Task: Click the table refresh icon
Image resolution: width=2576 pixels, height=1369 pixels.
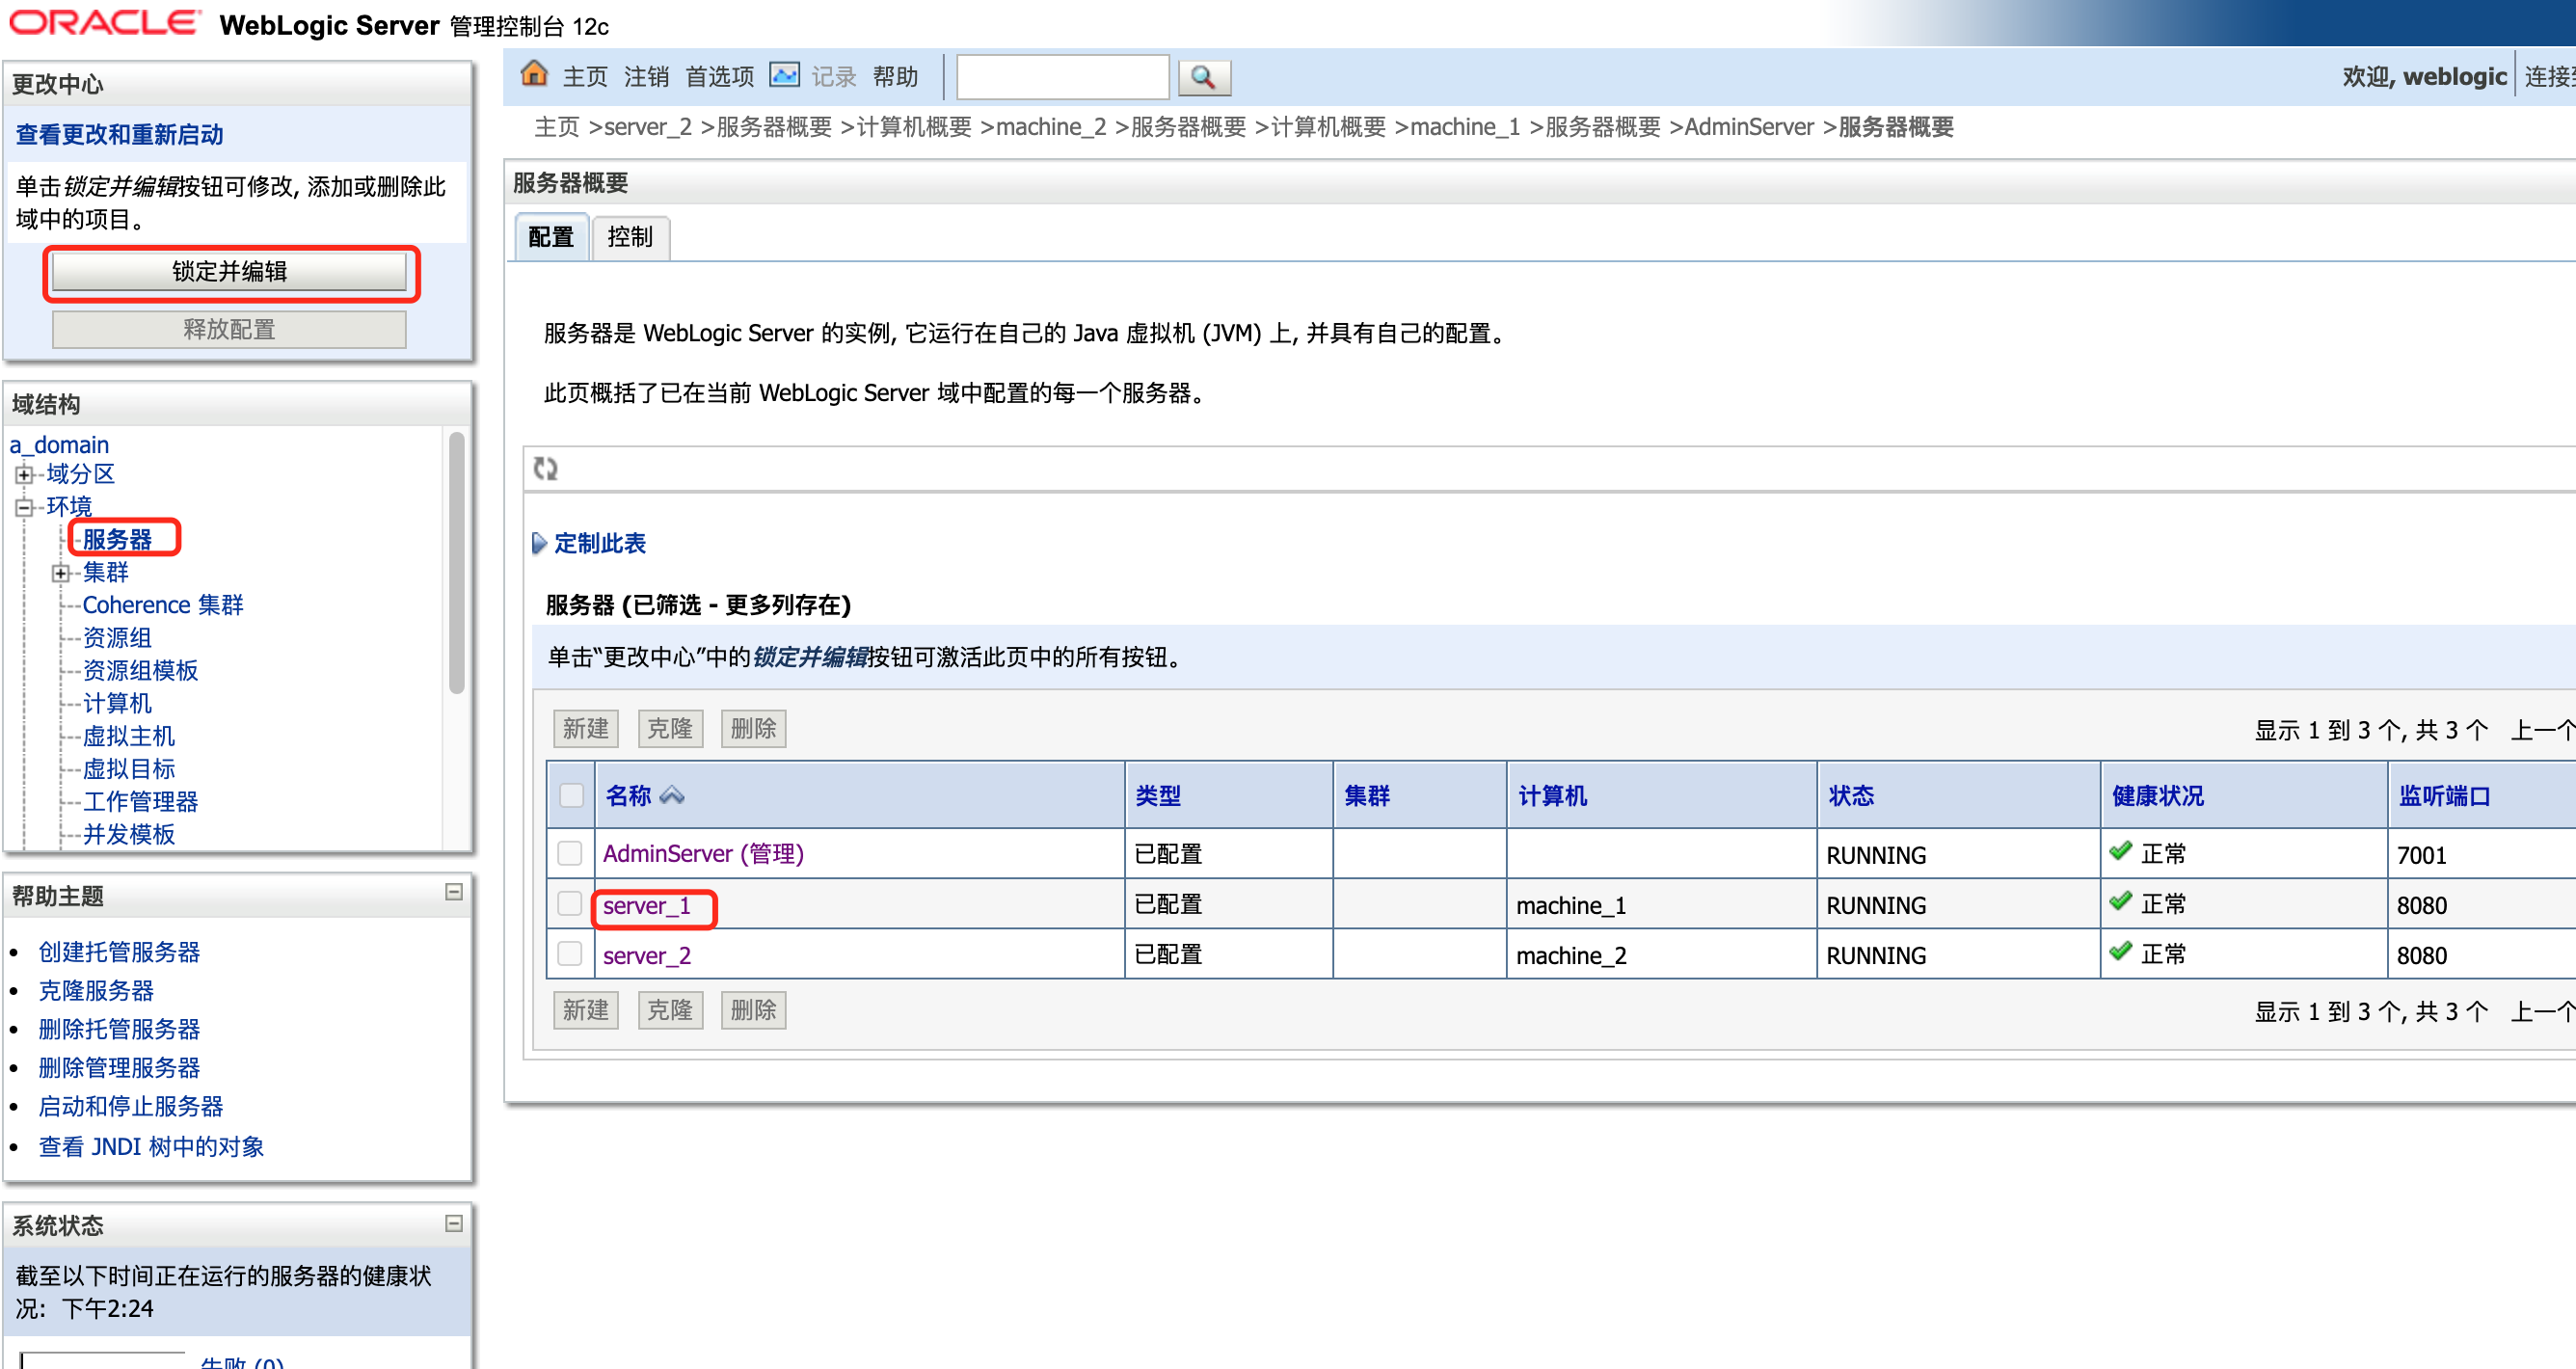Action: (x=545, y=468)
